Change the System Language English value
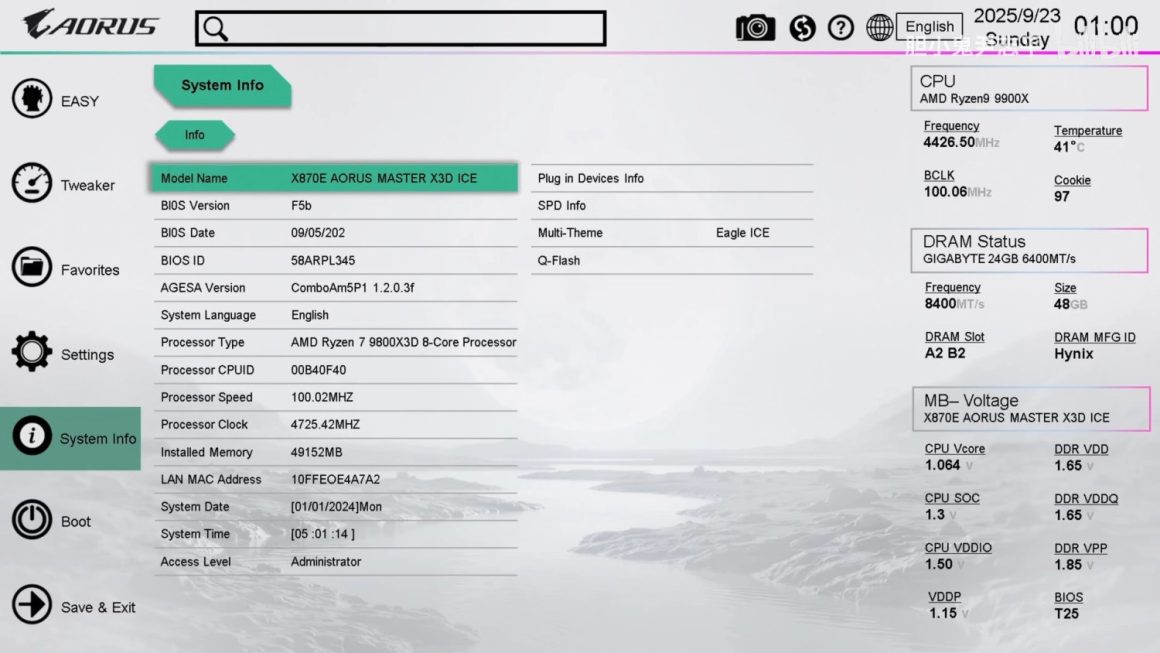Viewport: 1160px width, 653px height. 310,315
